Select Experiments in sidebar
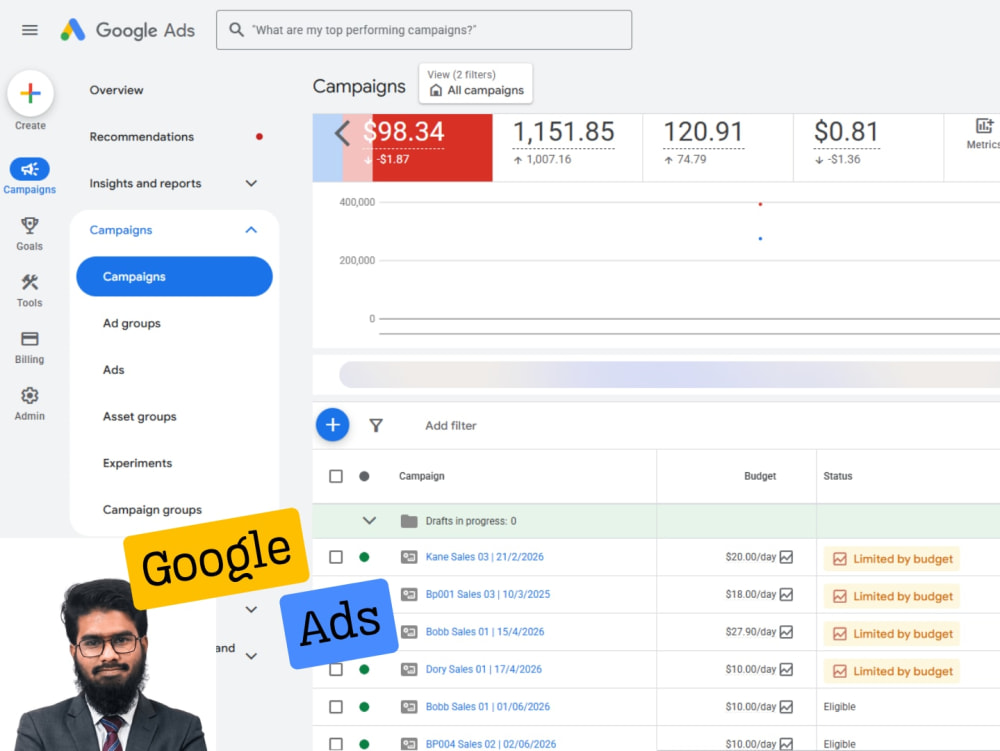This screenshot has width=1000, height=751. [137, 463]
